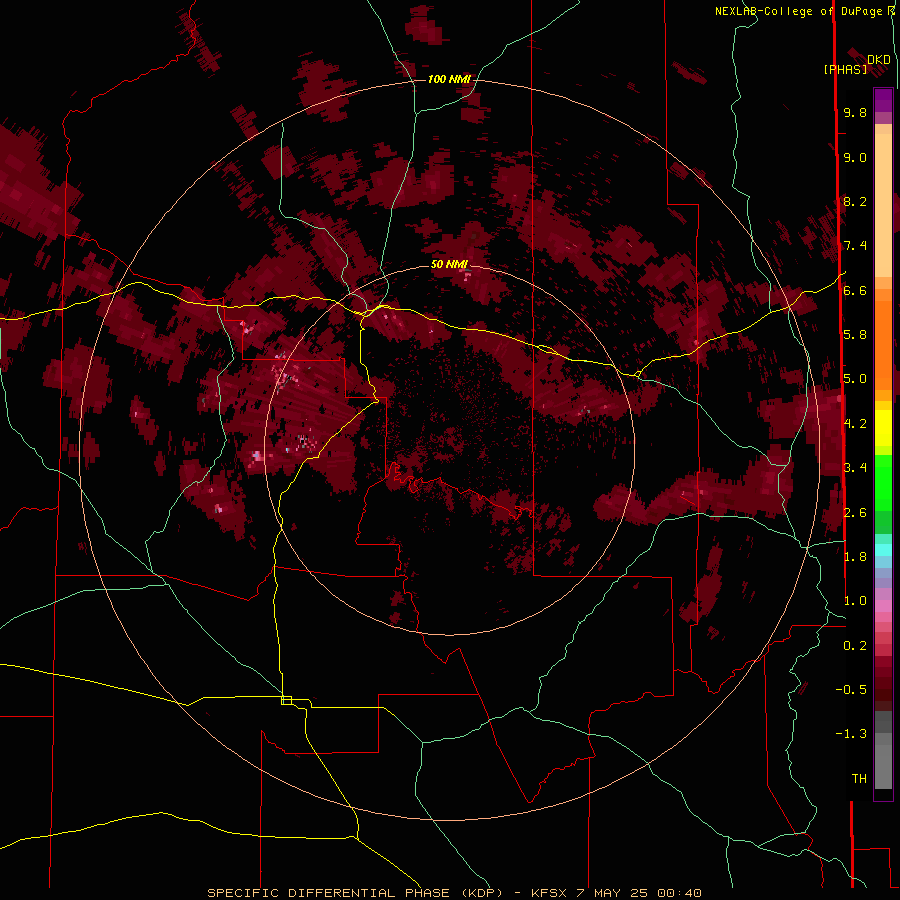
Task: Pick the bright green segment of the color bar
Action: click(x=883, y=482)
